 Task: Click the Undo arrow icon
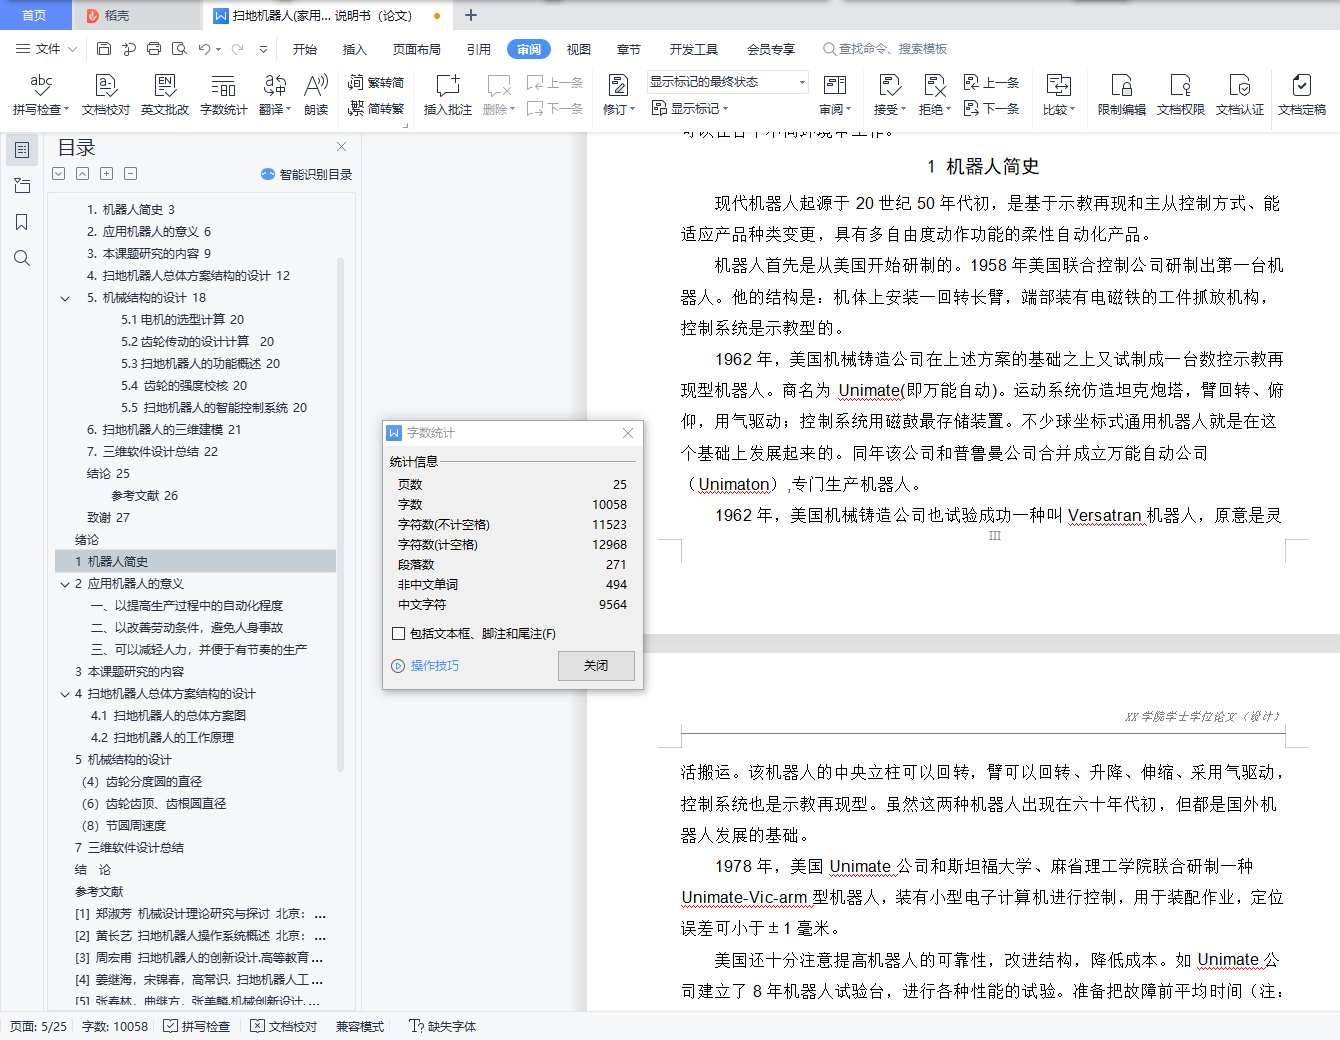204,49
